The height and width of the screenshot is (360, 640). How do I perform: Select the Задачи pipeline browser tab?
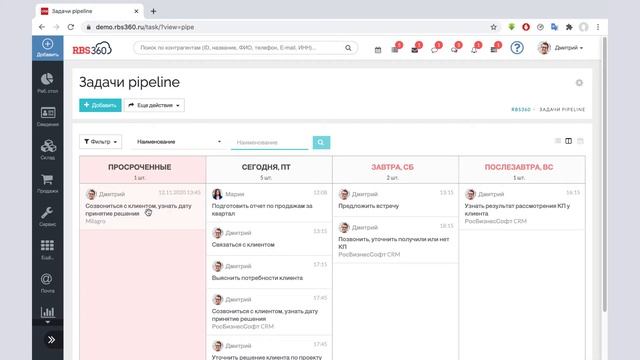(x=89, y=11)
